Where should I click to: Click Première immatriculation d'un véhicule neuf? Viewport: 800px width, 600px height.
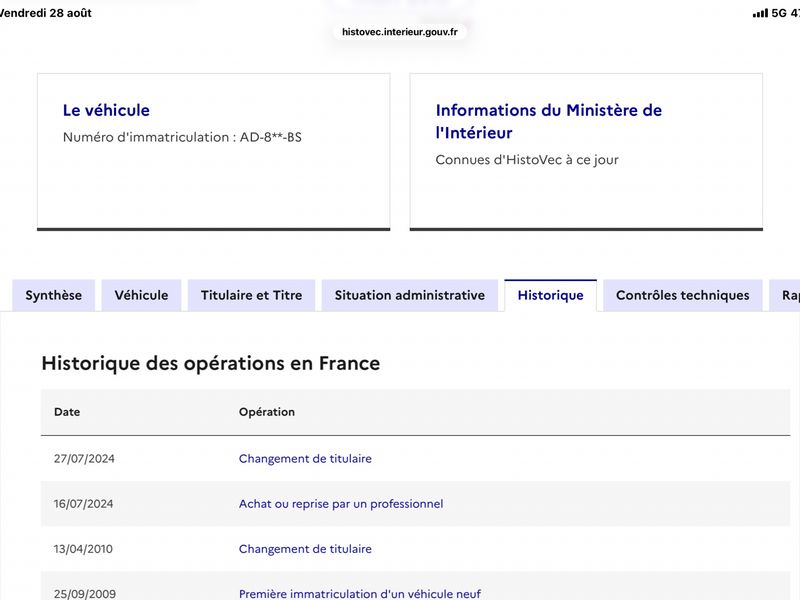(x=360, y=594)
